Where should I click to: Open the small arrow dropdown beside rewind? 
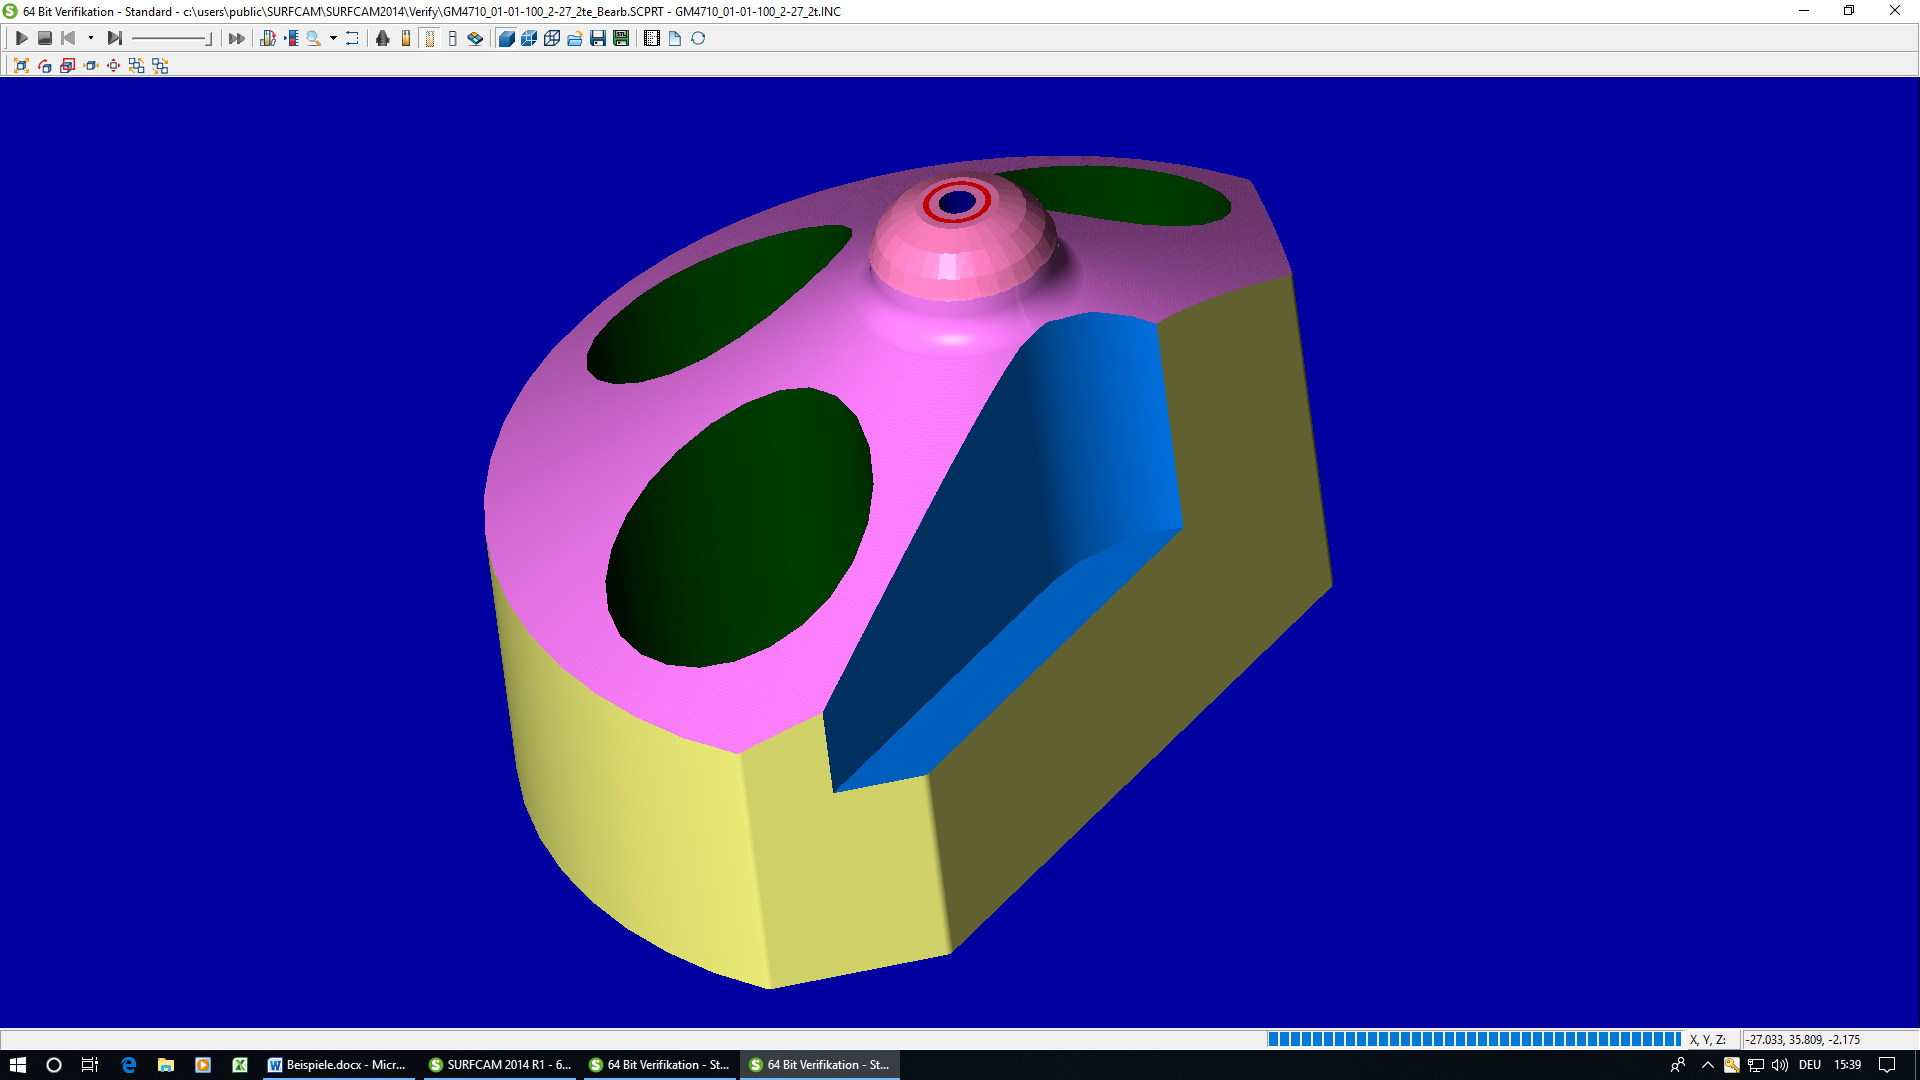[x=91, y=38]
